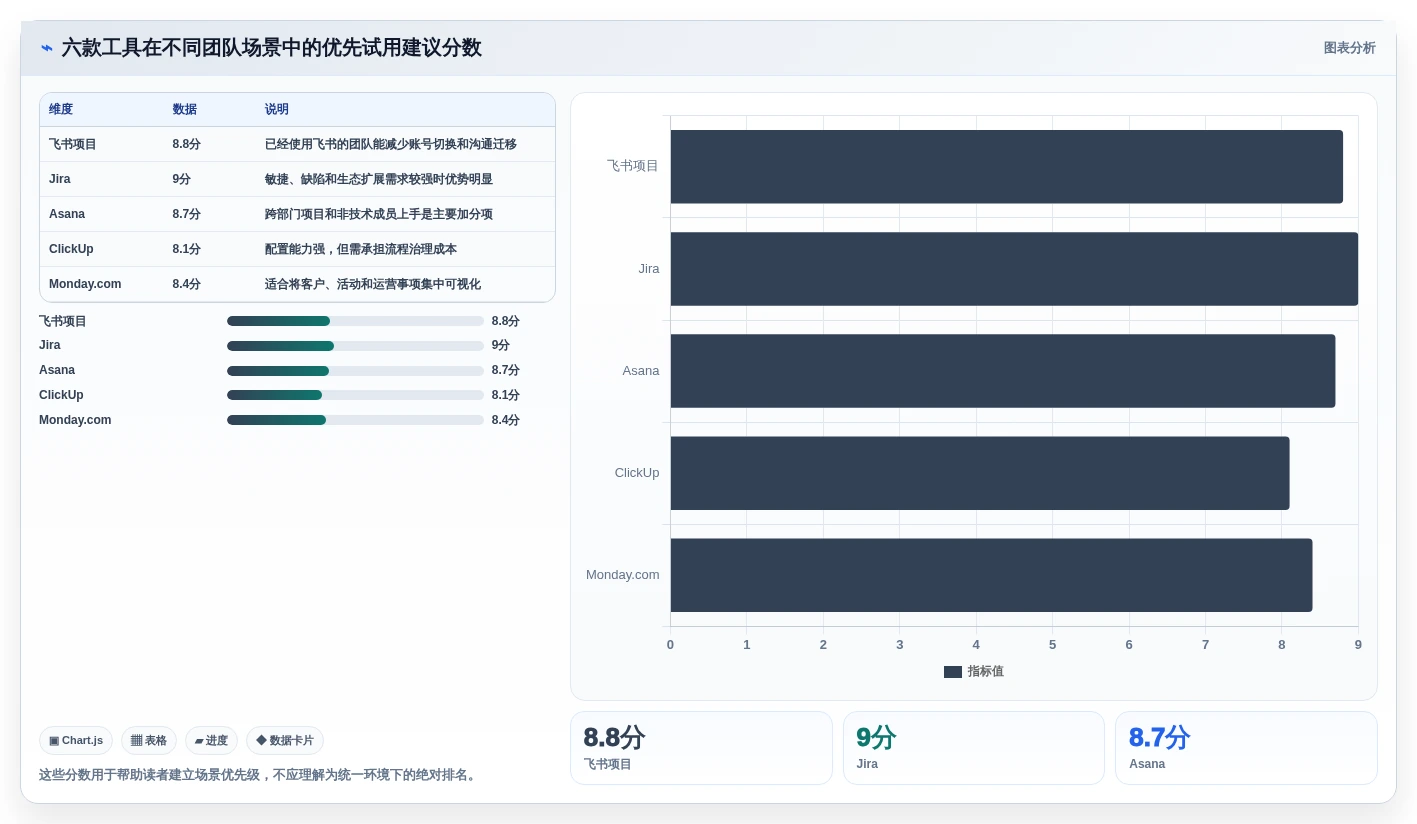The width and height of the screenshot is (1417, 824).
Task: Click the title 六款工具在不同团队场景中的优先试用建议分数
Action: click(x=271, y=48)
